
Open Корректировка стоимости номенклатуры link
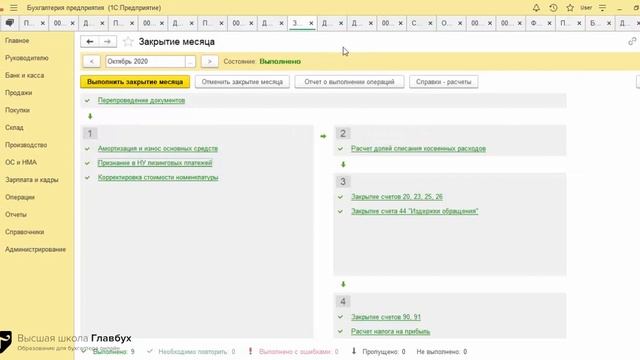(x=158, y=178)
